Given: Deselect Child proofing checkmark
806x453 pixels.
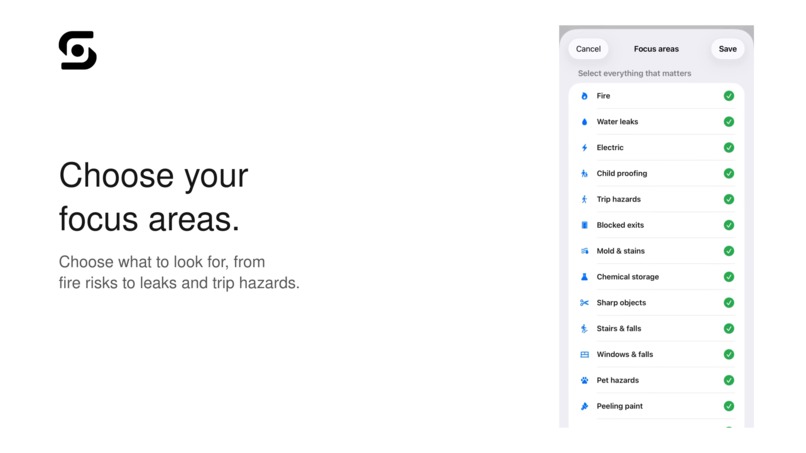Looking at the screenshot, I should click(x=728, y=173).
